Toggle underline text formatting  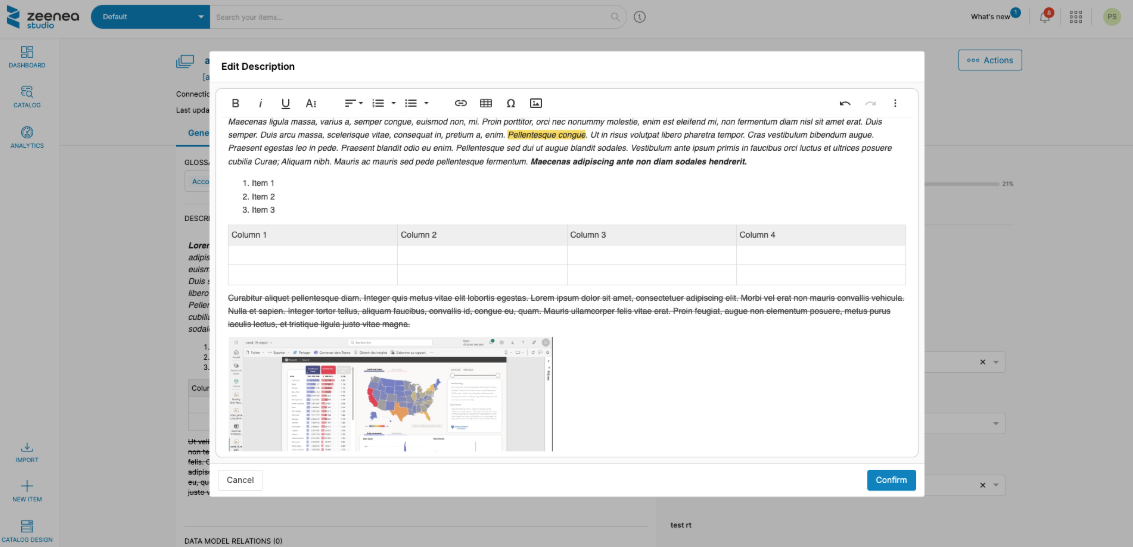pos(285,103)
